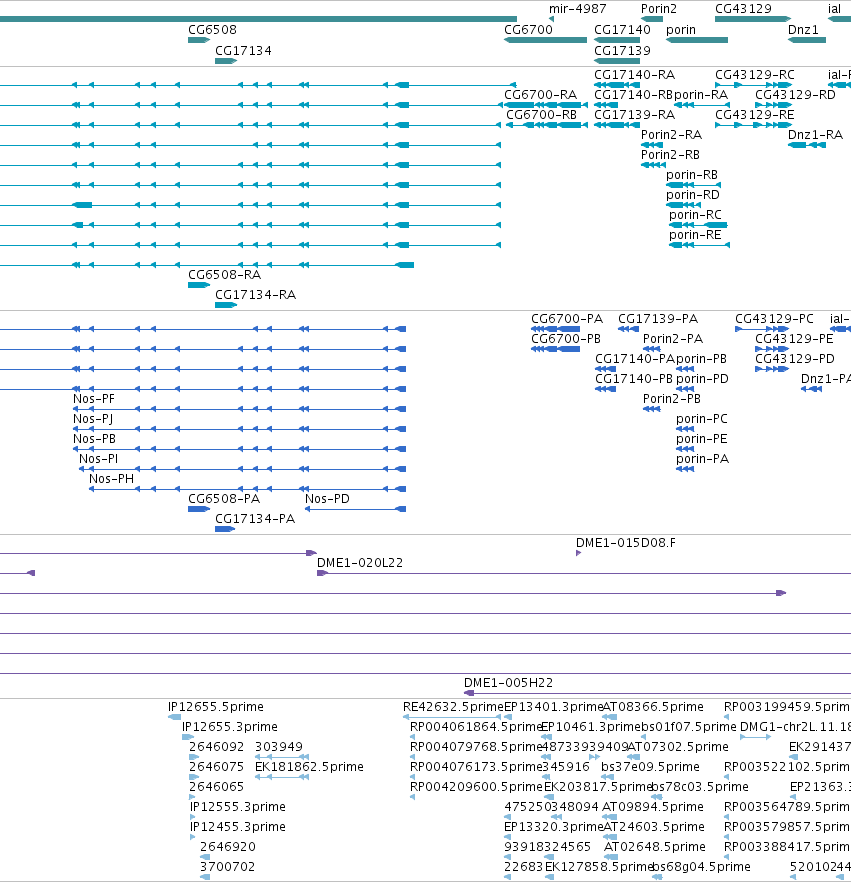Select the CG17139-RA transcript
Screen dimensions: 851x882
617,125
